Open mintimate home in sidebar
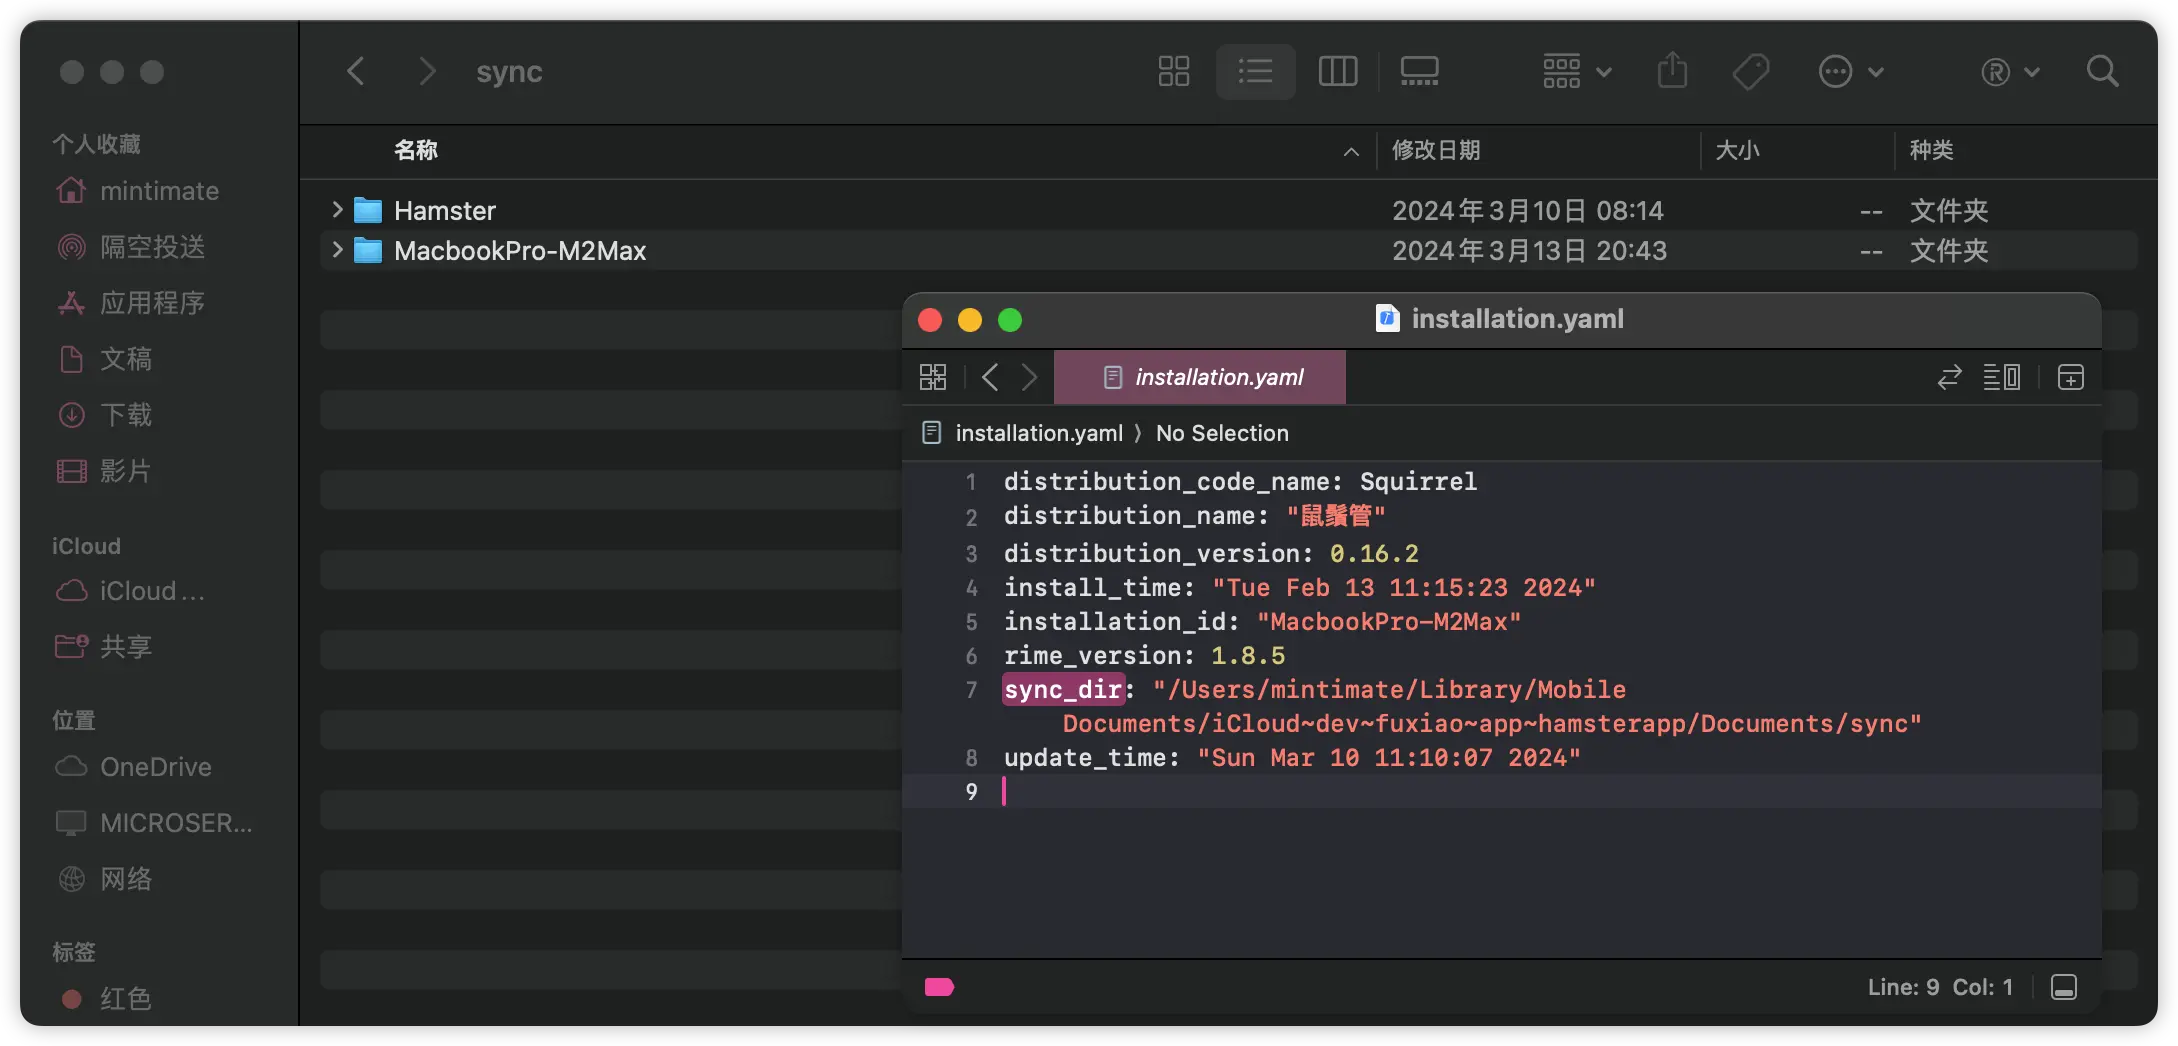The width and height of the screenshot is (2178, 1046). [138, 190]
